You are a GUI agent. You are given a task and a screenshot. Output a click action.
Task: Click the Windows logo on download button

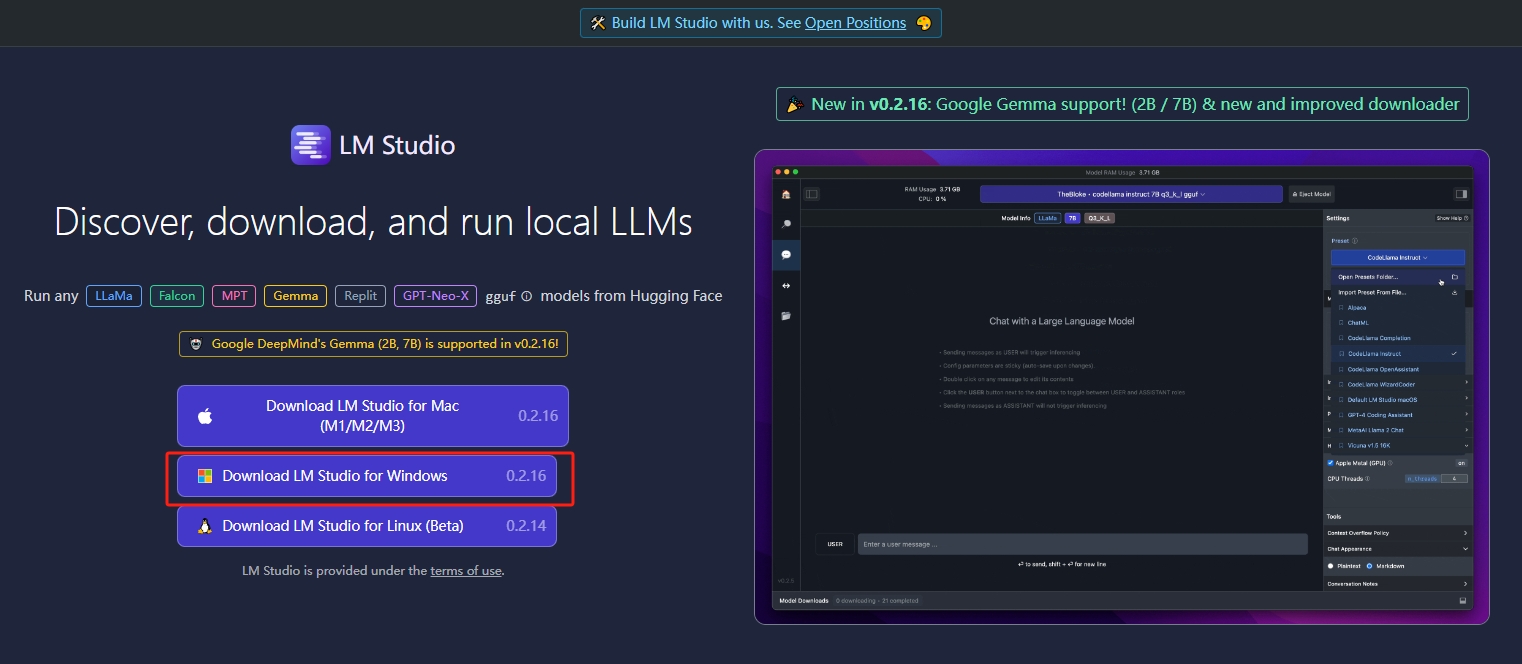[x=205, y=476]
